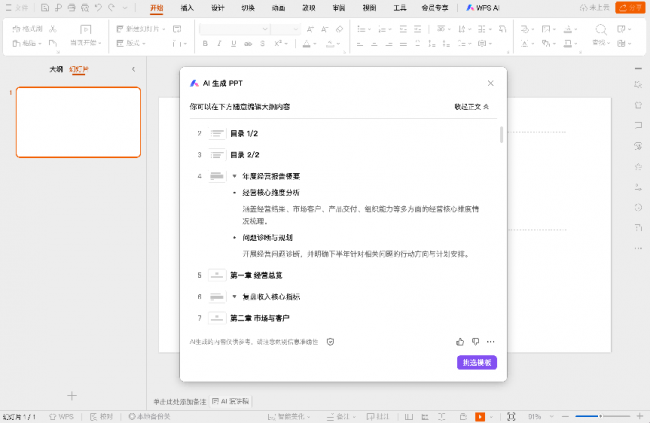Open the WPS AI tab
650x423 pixels.
pyautogui.click(x=483, y=8)
